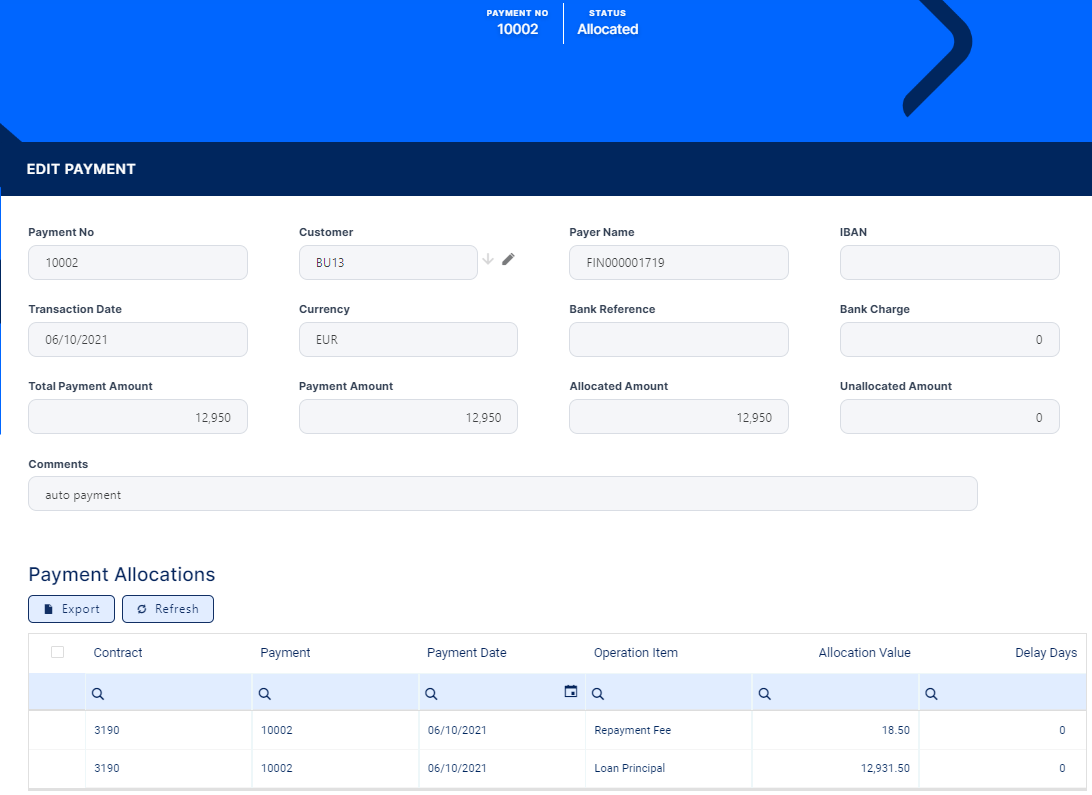The image size is (1092, 795).
Task: Toggle the select-all checkbox in table header
Action: coord(57,652)
